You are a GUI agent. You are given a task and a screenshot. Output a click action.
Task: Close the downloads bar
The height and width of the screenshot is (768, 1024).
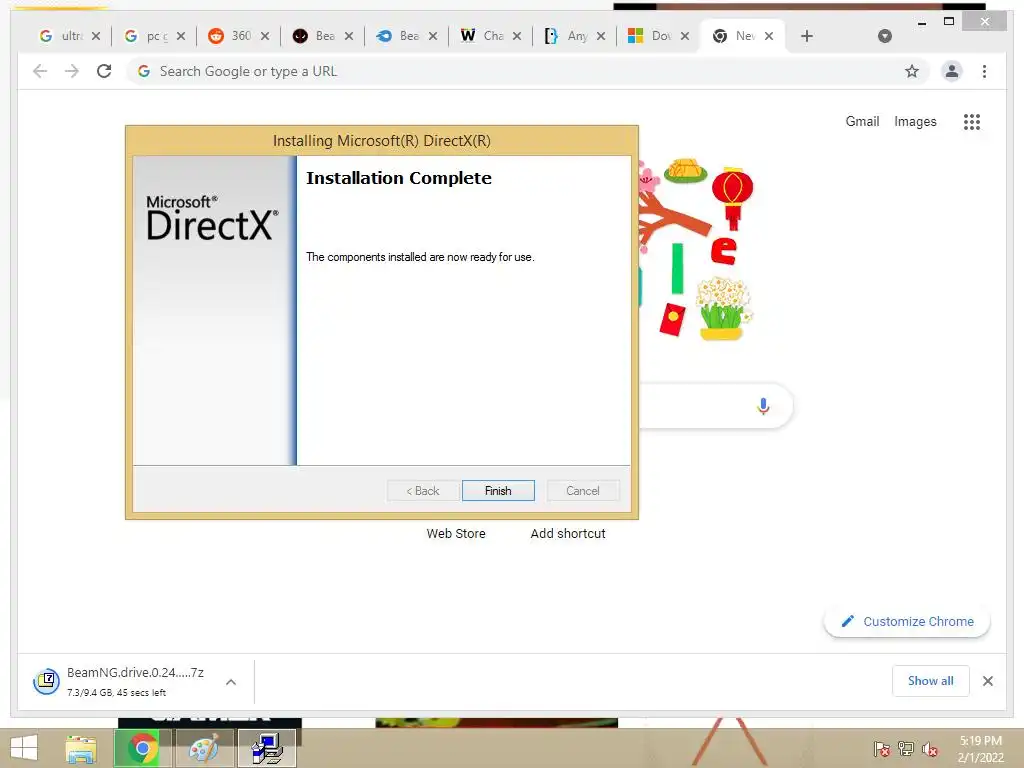coord(987,681)
